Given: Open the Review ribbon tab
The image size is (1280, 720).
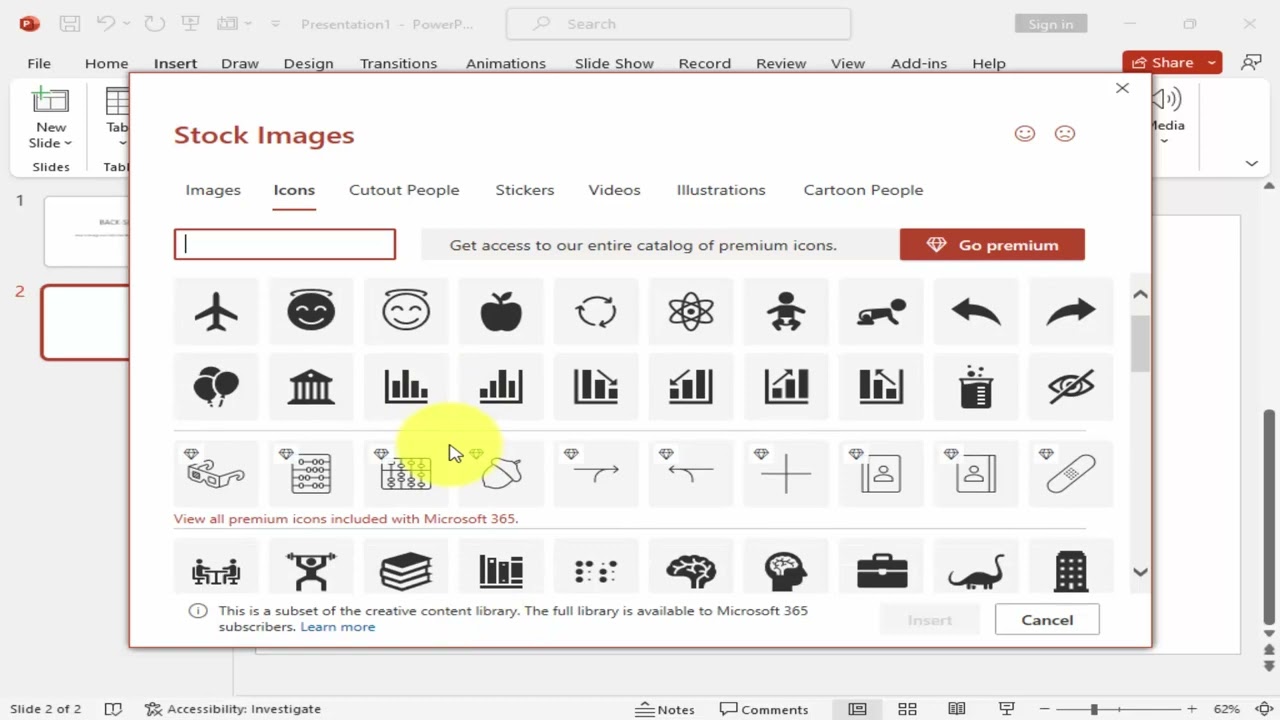Looking at the screenshot, I should coord(781,63).
